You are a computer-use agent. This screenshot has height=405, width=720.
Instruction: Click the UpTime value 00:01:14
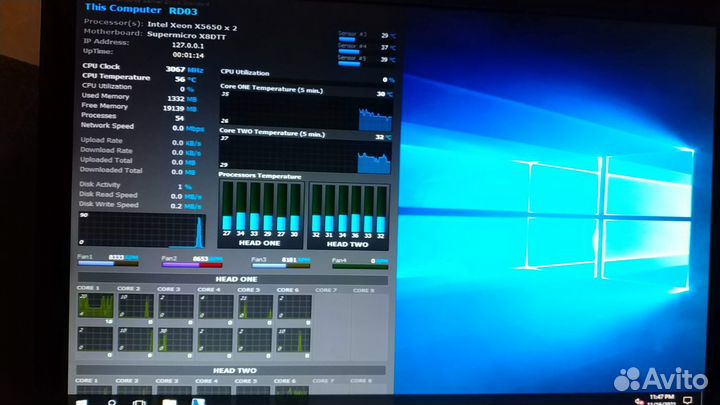coord(188,55)
